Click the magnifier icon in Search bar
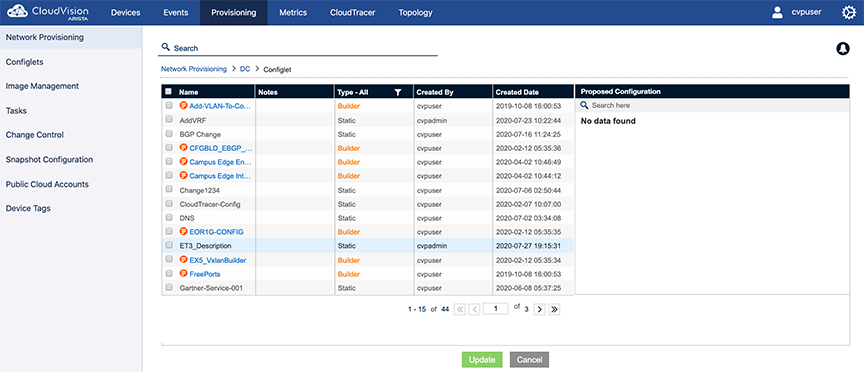The height and width of the screenshot is (372, 864). [x=165, y=47]
